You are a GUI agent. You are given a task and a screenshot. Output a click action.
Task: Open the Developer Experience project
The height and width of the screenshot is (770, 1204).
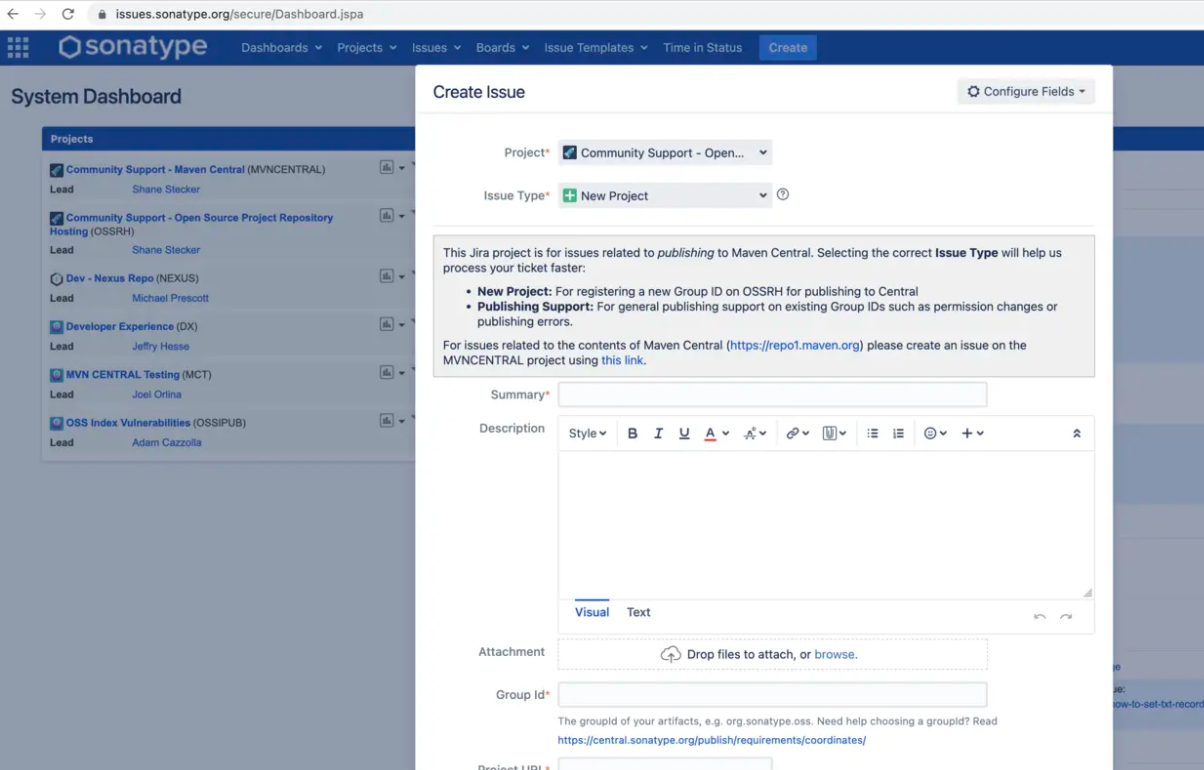pos(119,326)
